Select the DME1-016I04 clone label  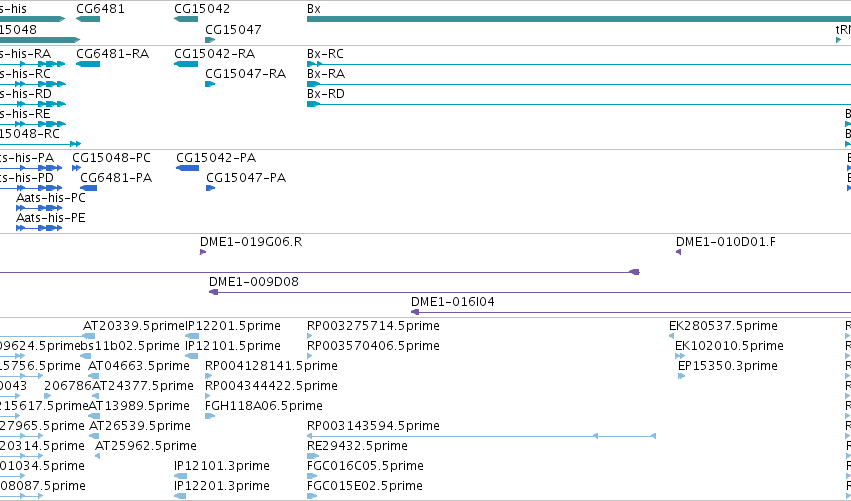point(453,302)
